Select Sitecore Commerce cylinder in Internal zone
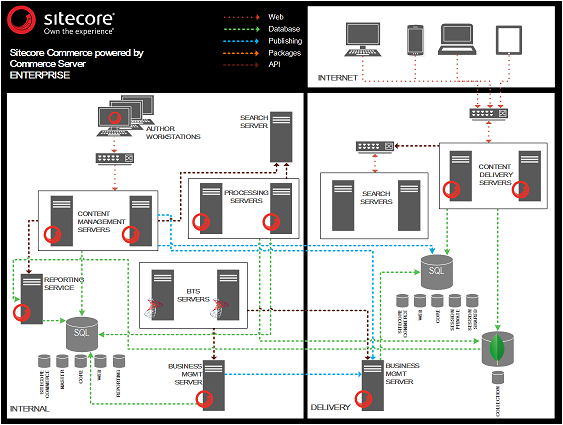 (x=44, y=361)
